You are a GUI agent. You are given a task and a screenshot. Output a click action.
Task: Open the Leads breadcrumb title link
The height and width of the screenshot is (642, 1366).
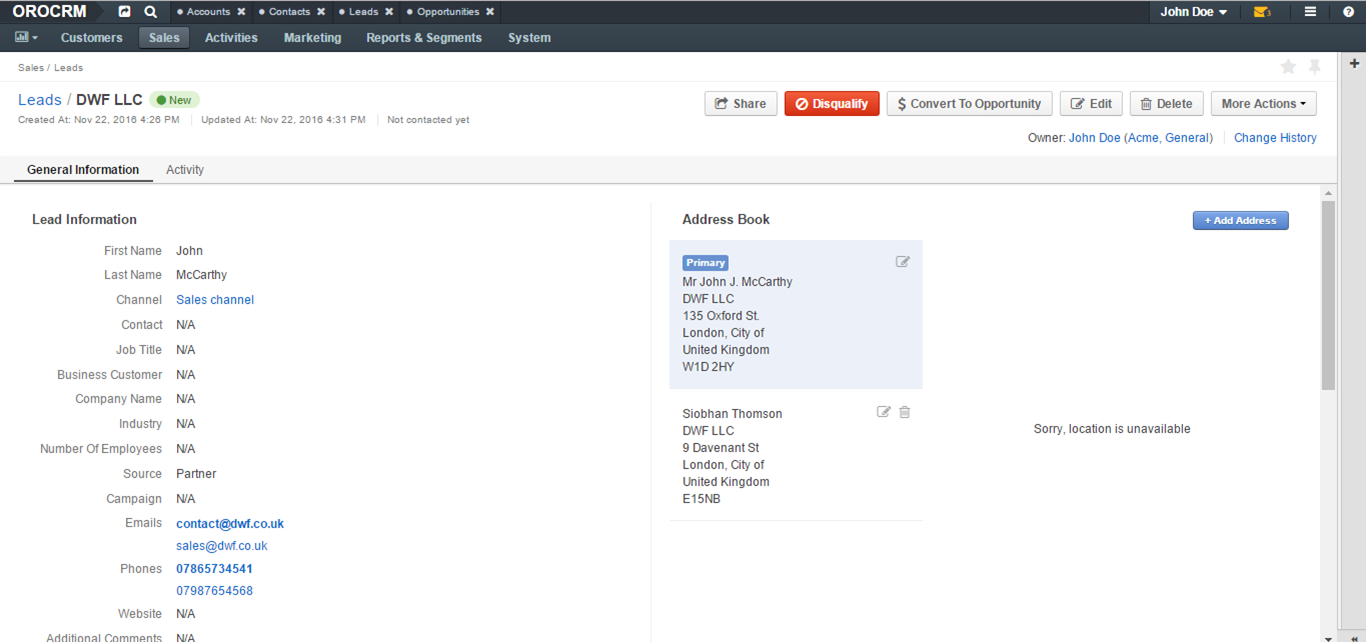40,100
